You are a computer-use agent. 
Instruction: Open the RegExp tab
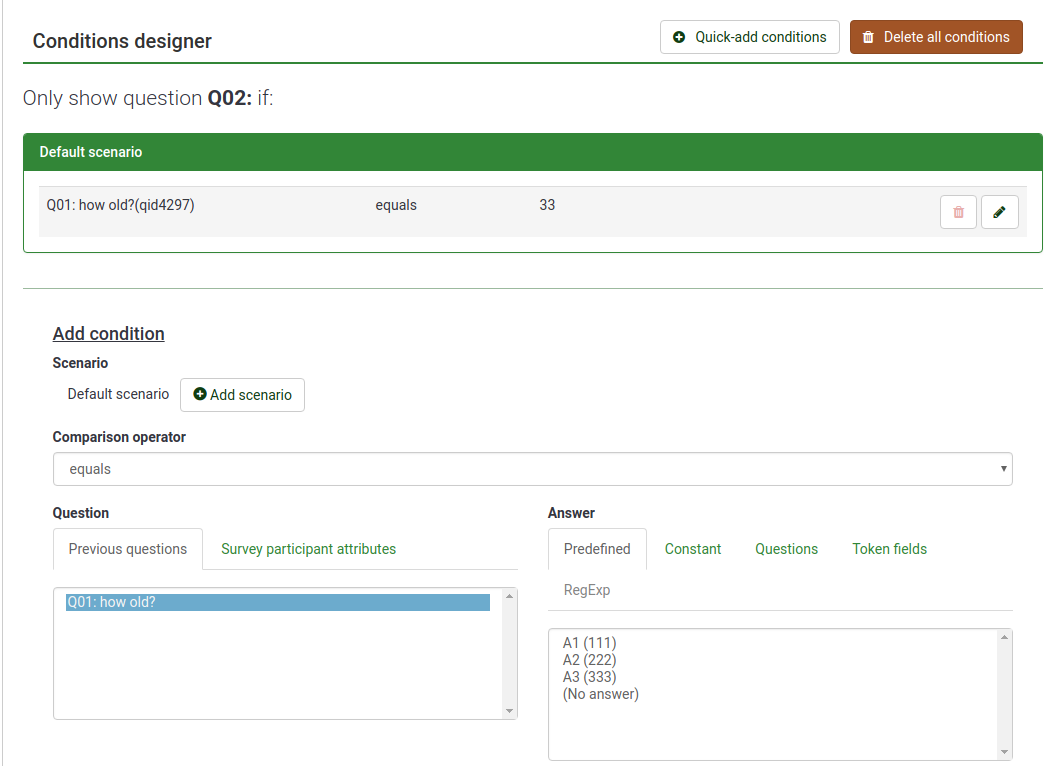click(587, 590)
